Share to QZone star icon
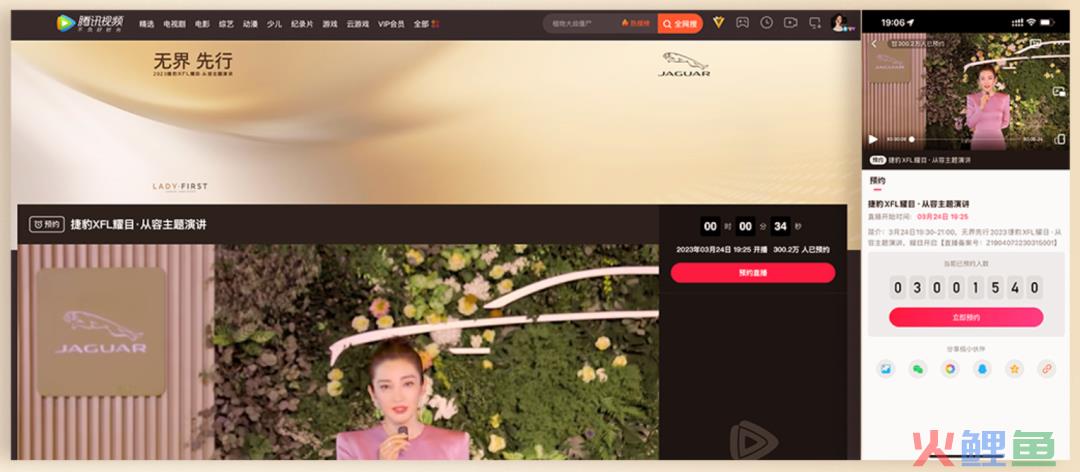This screenshot has height=472, width=1080. click(x=1014, y=369)
